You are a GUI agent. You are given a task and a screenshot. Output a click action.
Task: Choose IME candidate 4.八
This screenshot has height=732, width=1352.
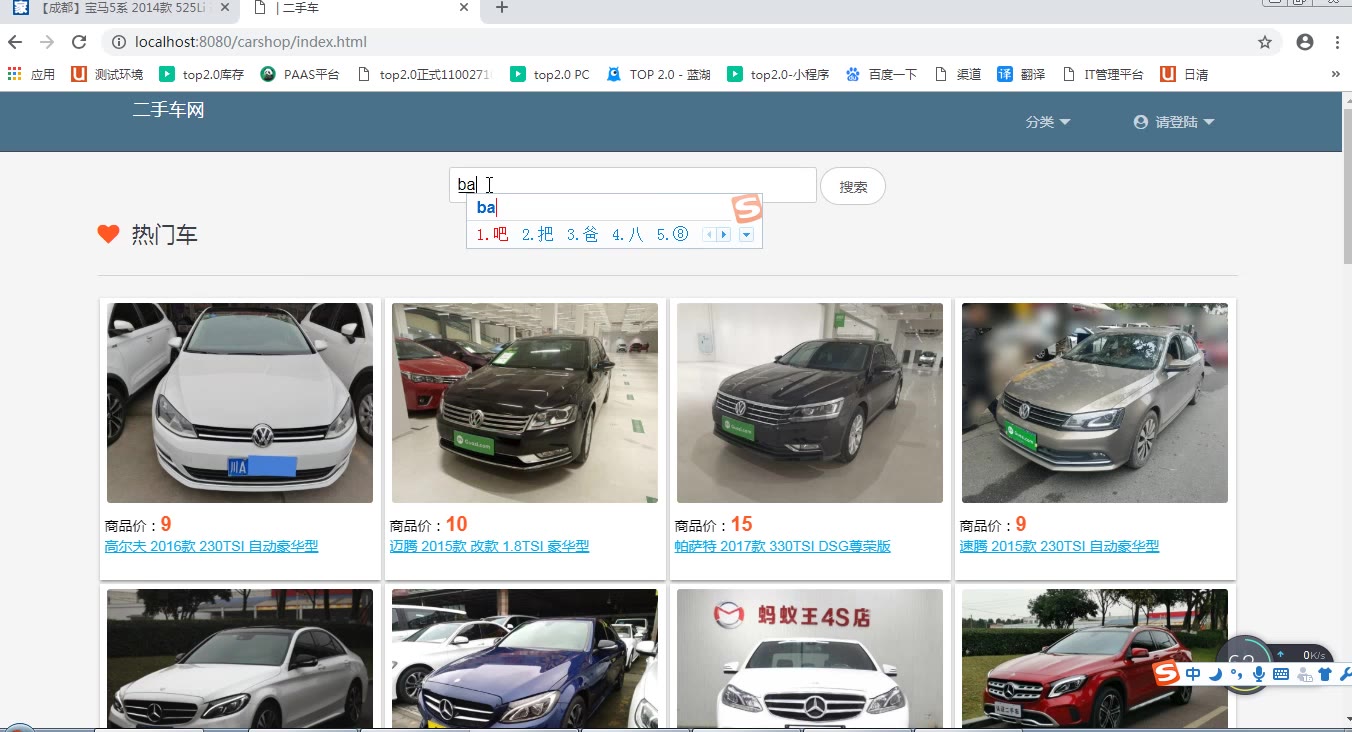pos(628,235)
